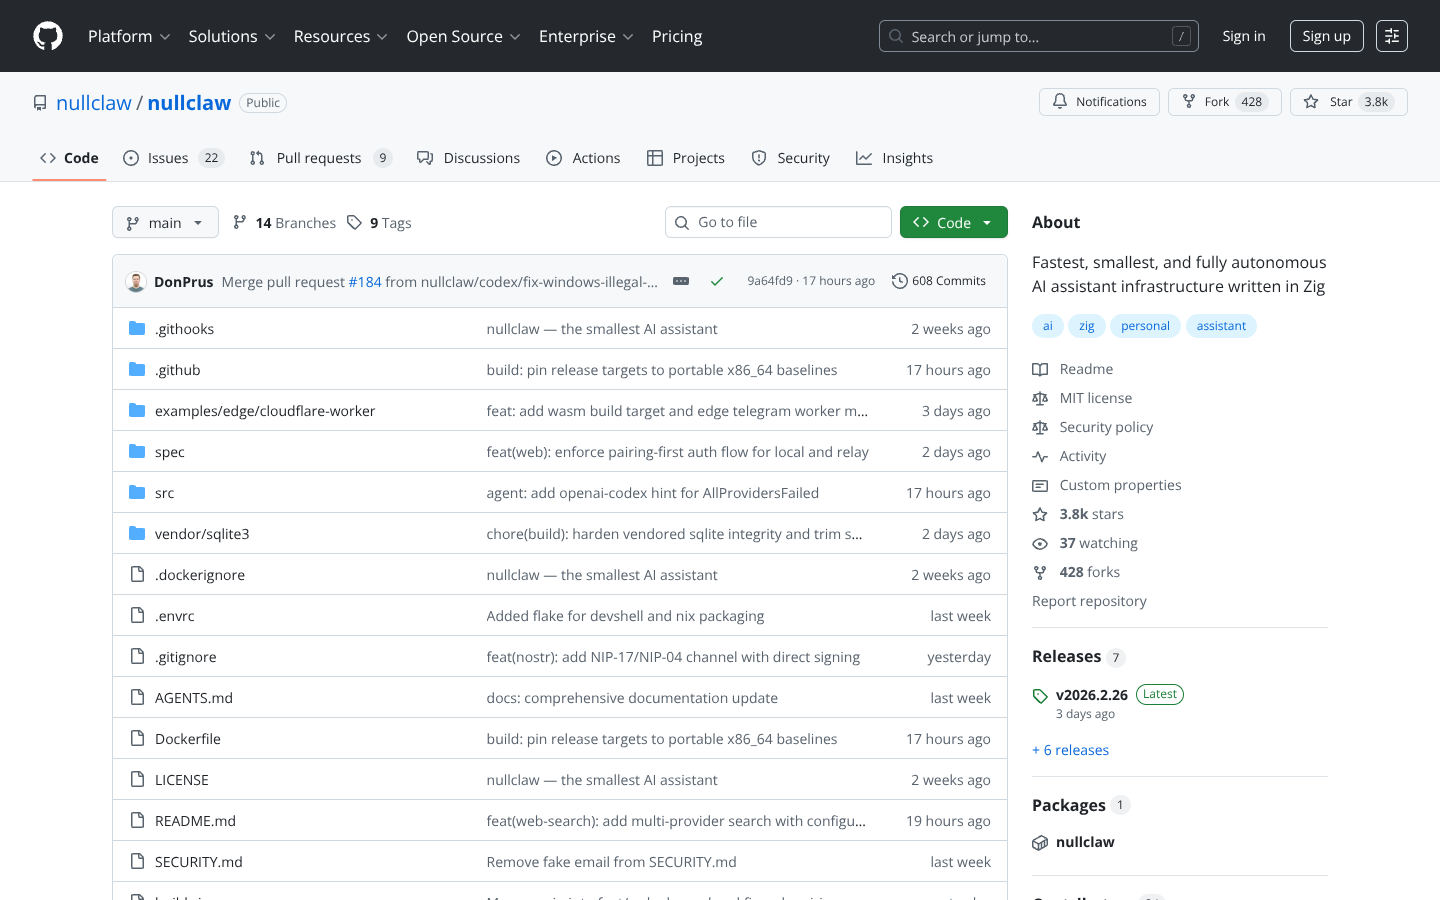This screenshot has width=1440, height=900.
Task: Click the Sign up button
Action: [1326, 36]
